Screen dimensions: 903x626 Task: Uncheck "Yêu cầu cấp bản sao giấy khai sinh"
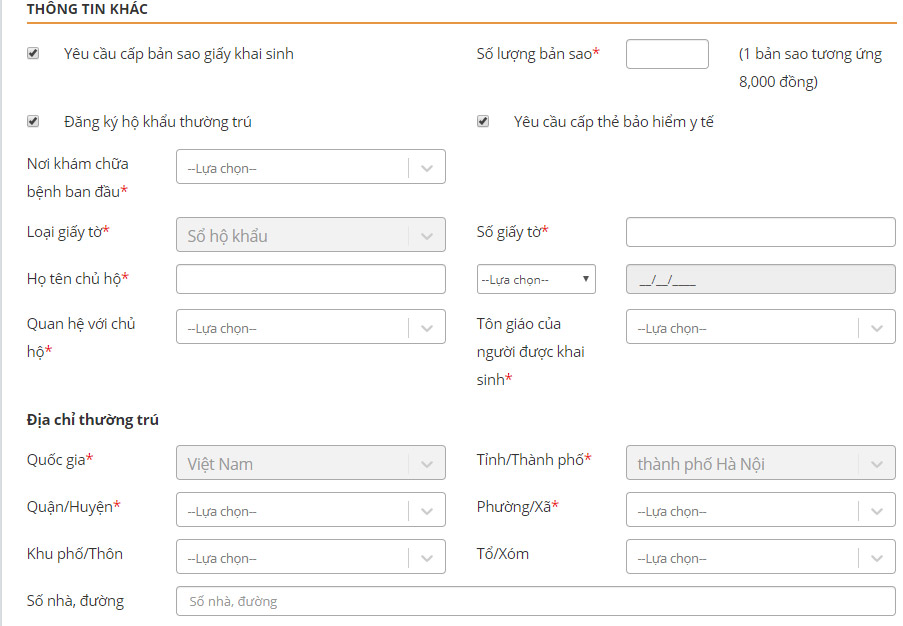point(35,54)
